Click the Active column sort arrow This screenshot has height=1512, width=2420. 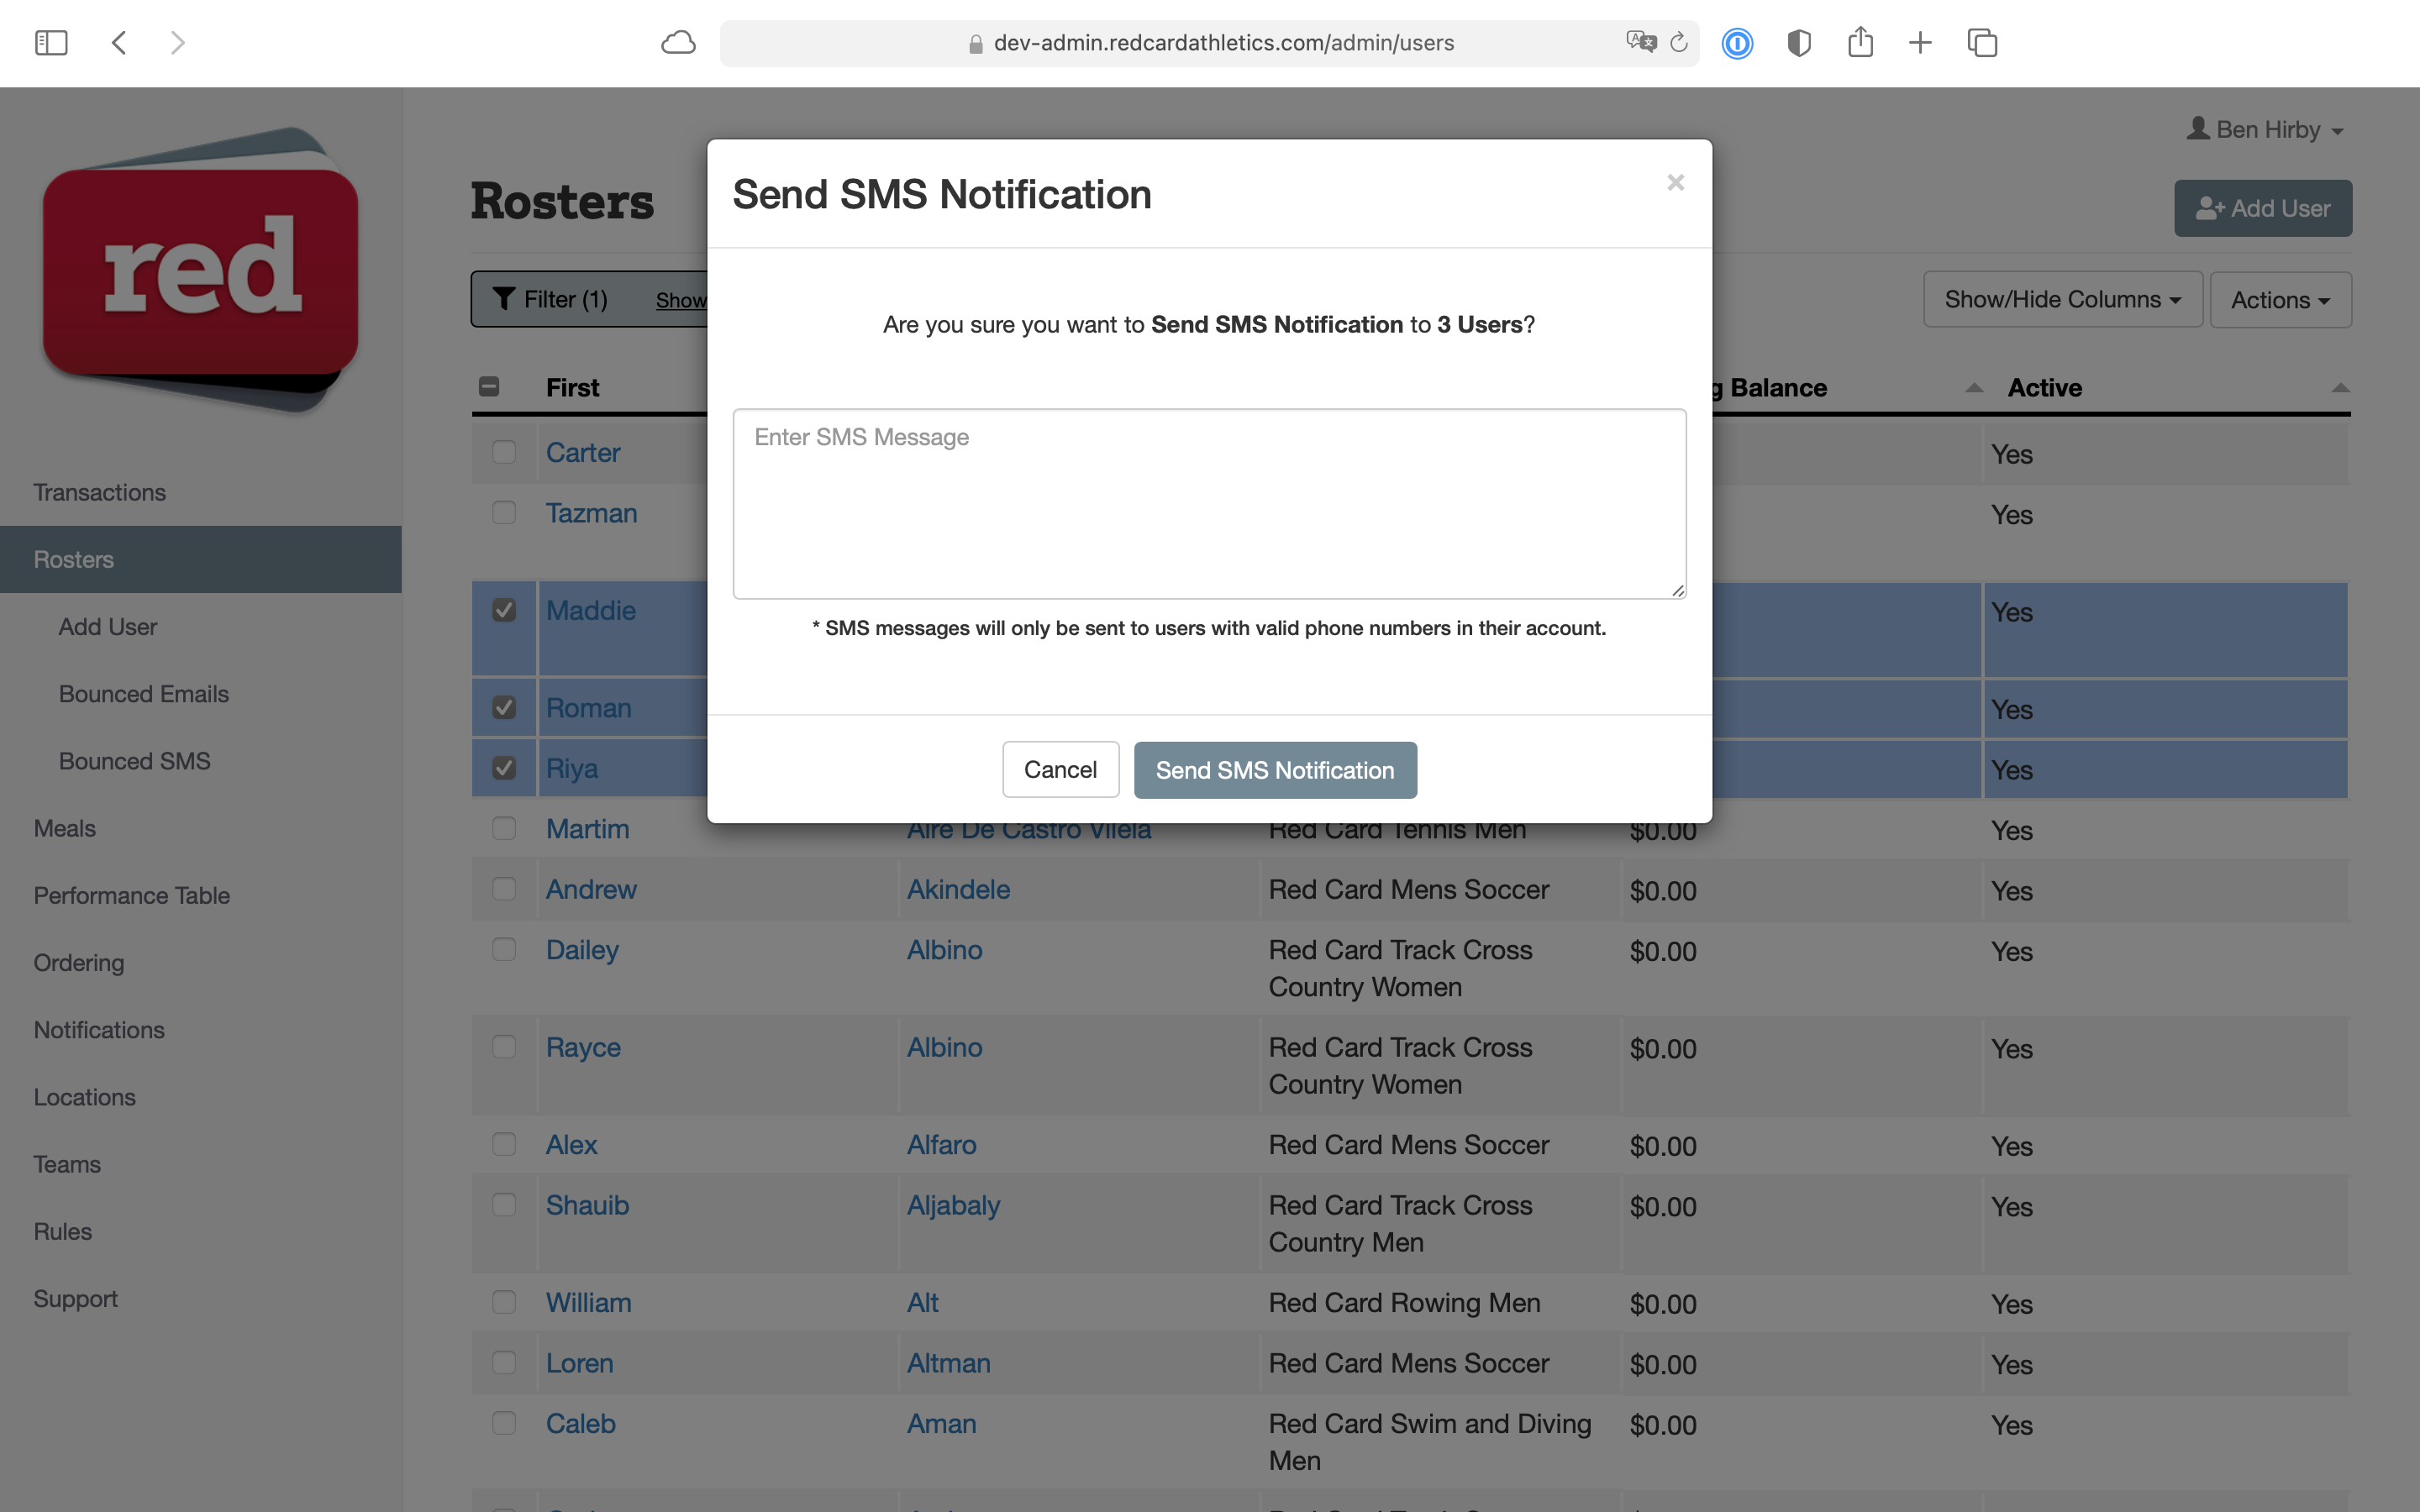point(2340,388)
